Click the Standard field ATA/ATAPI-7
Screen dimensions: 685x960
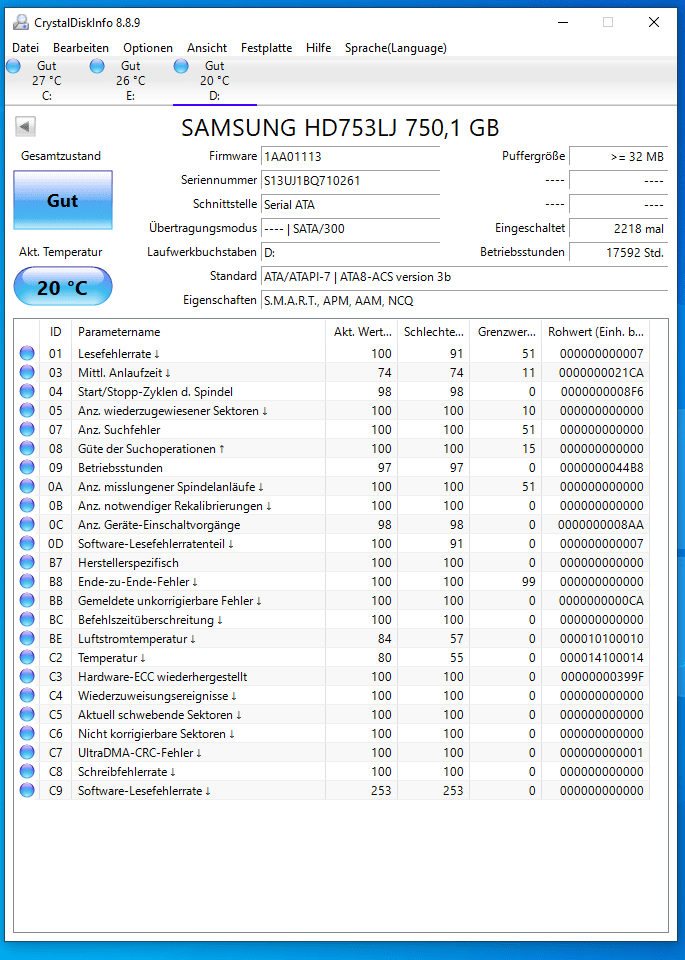point(464,277)
